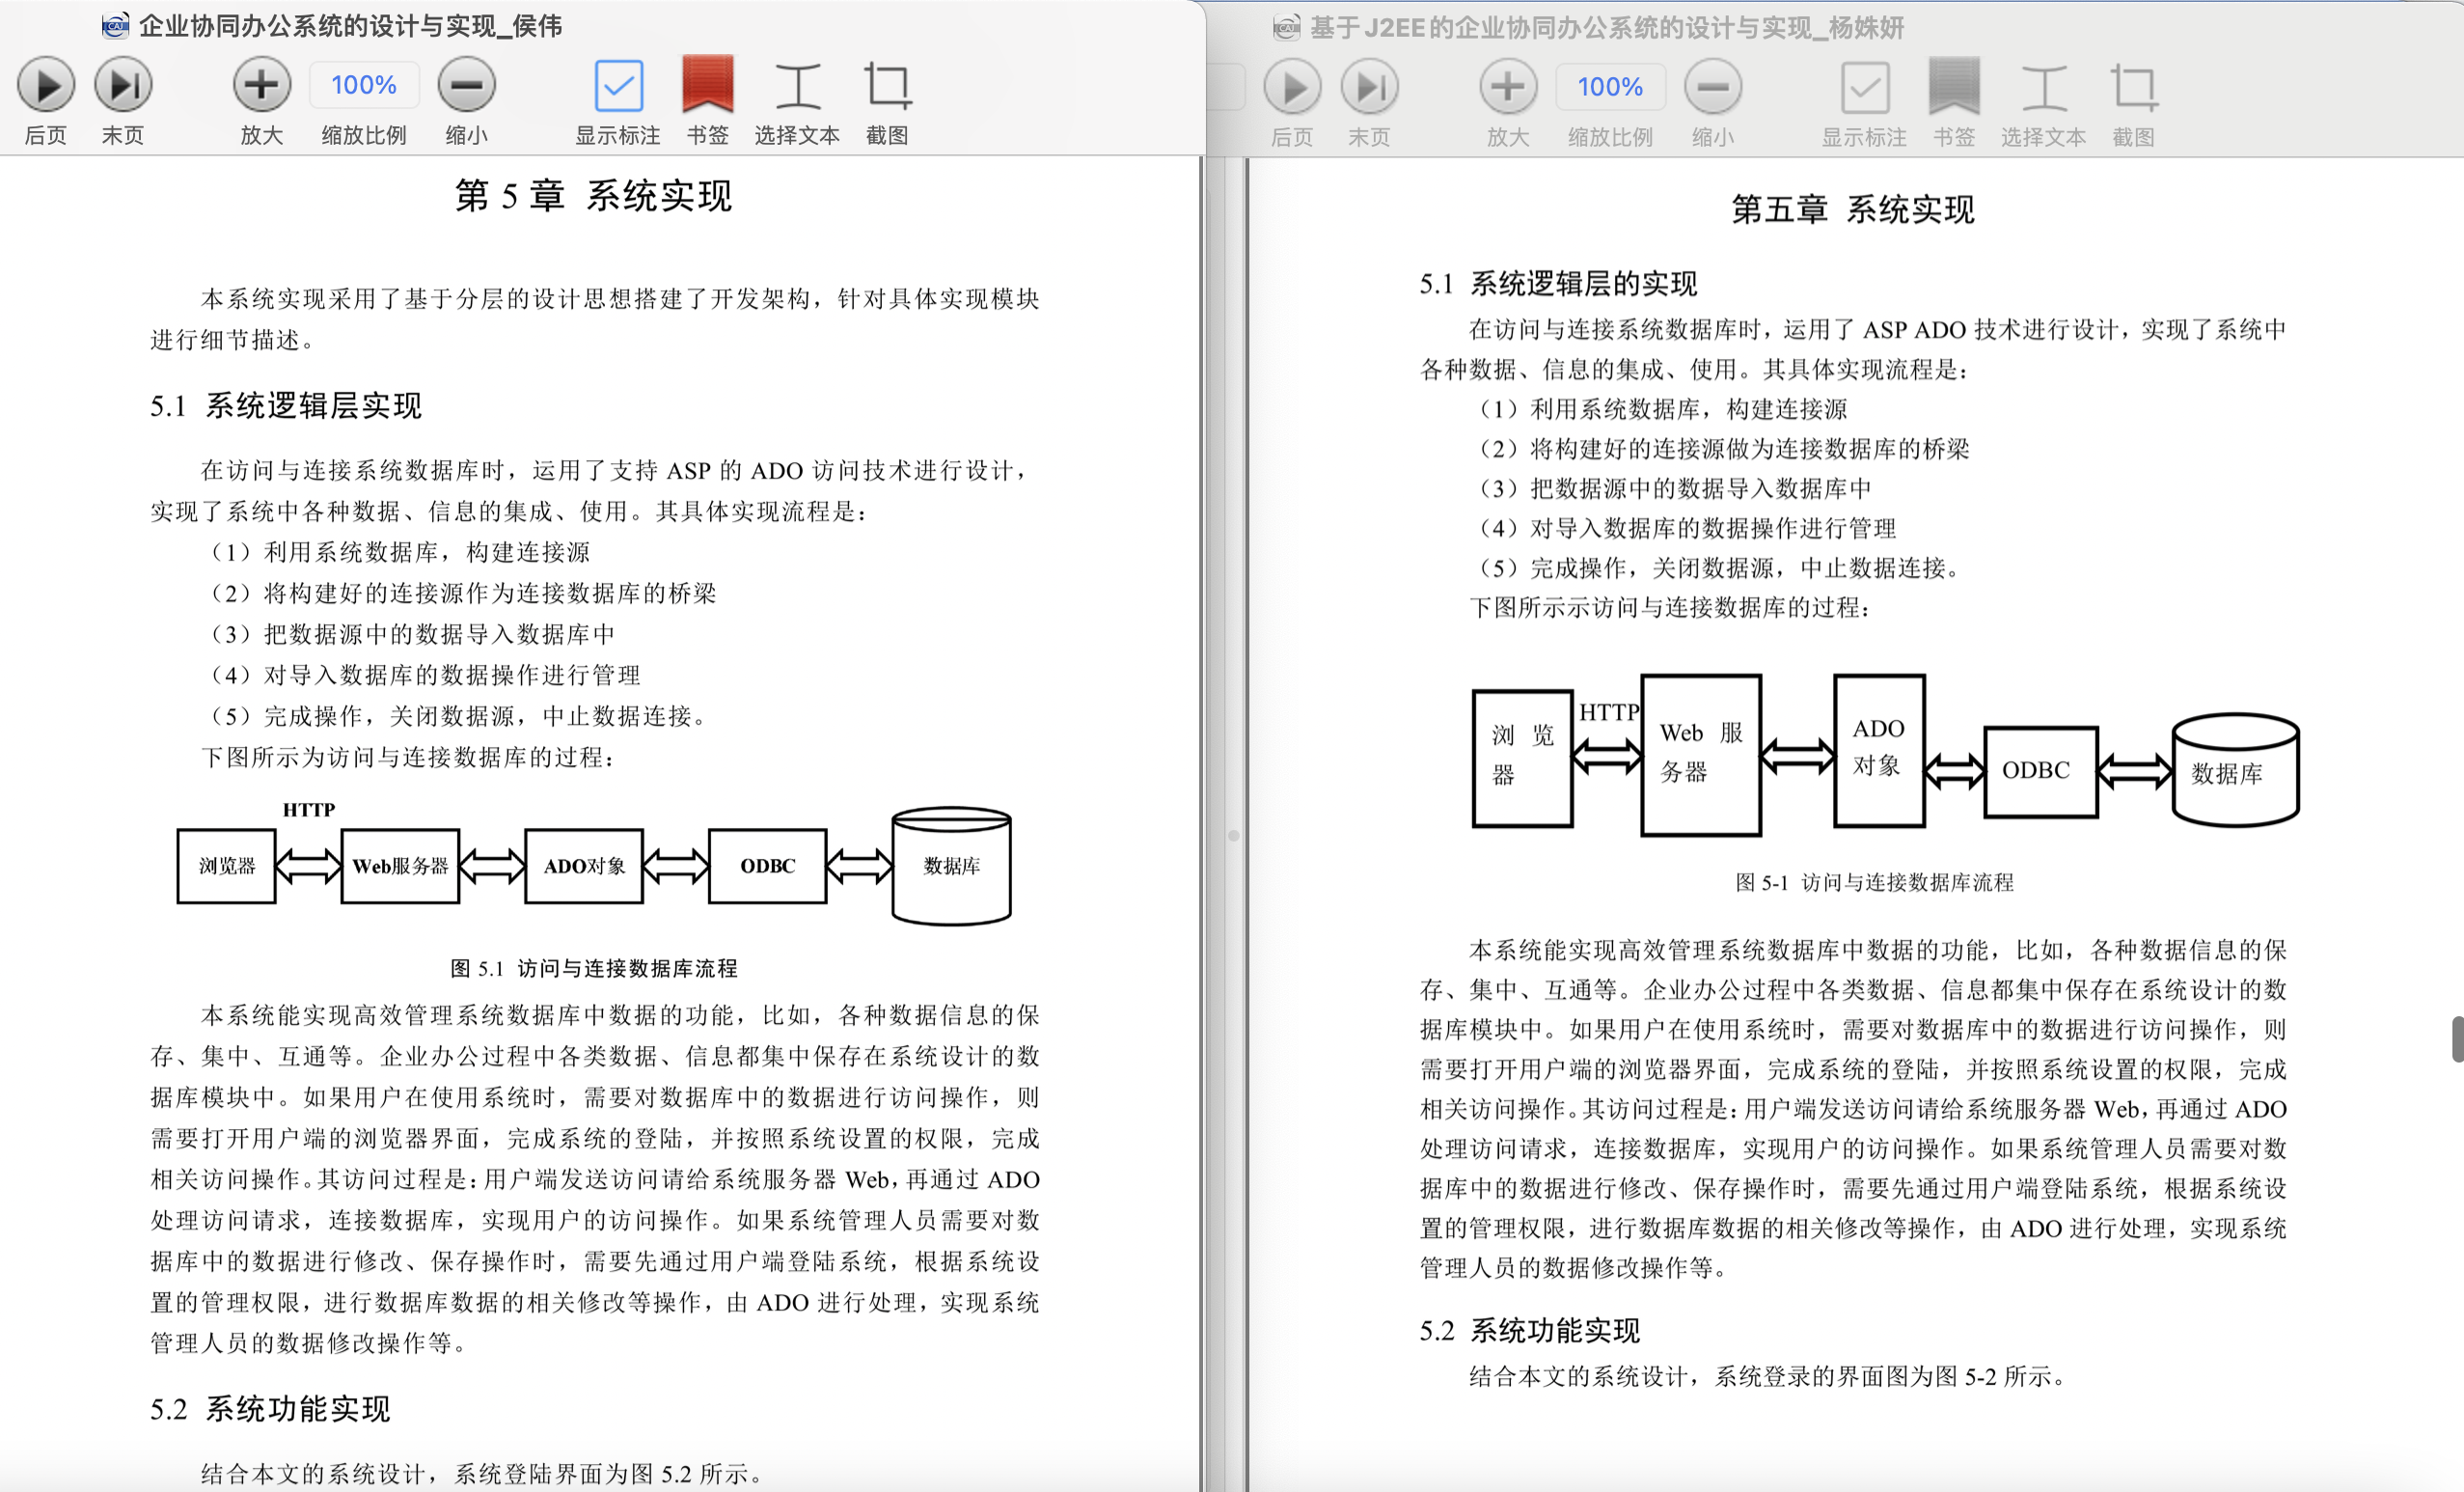
Task: Select the text selection (选择文本) tool in left window
Action: [797, 86]
